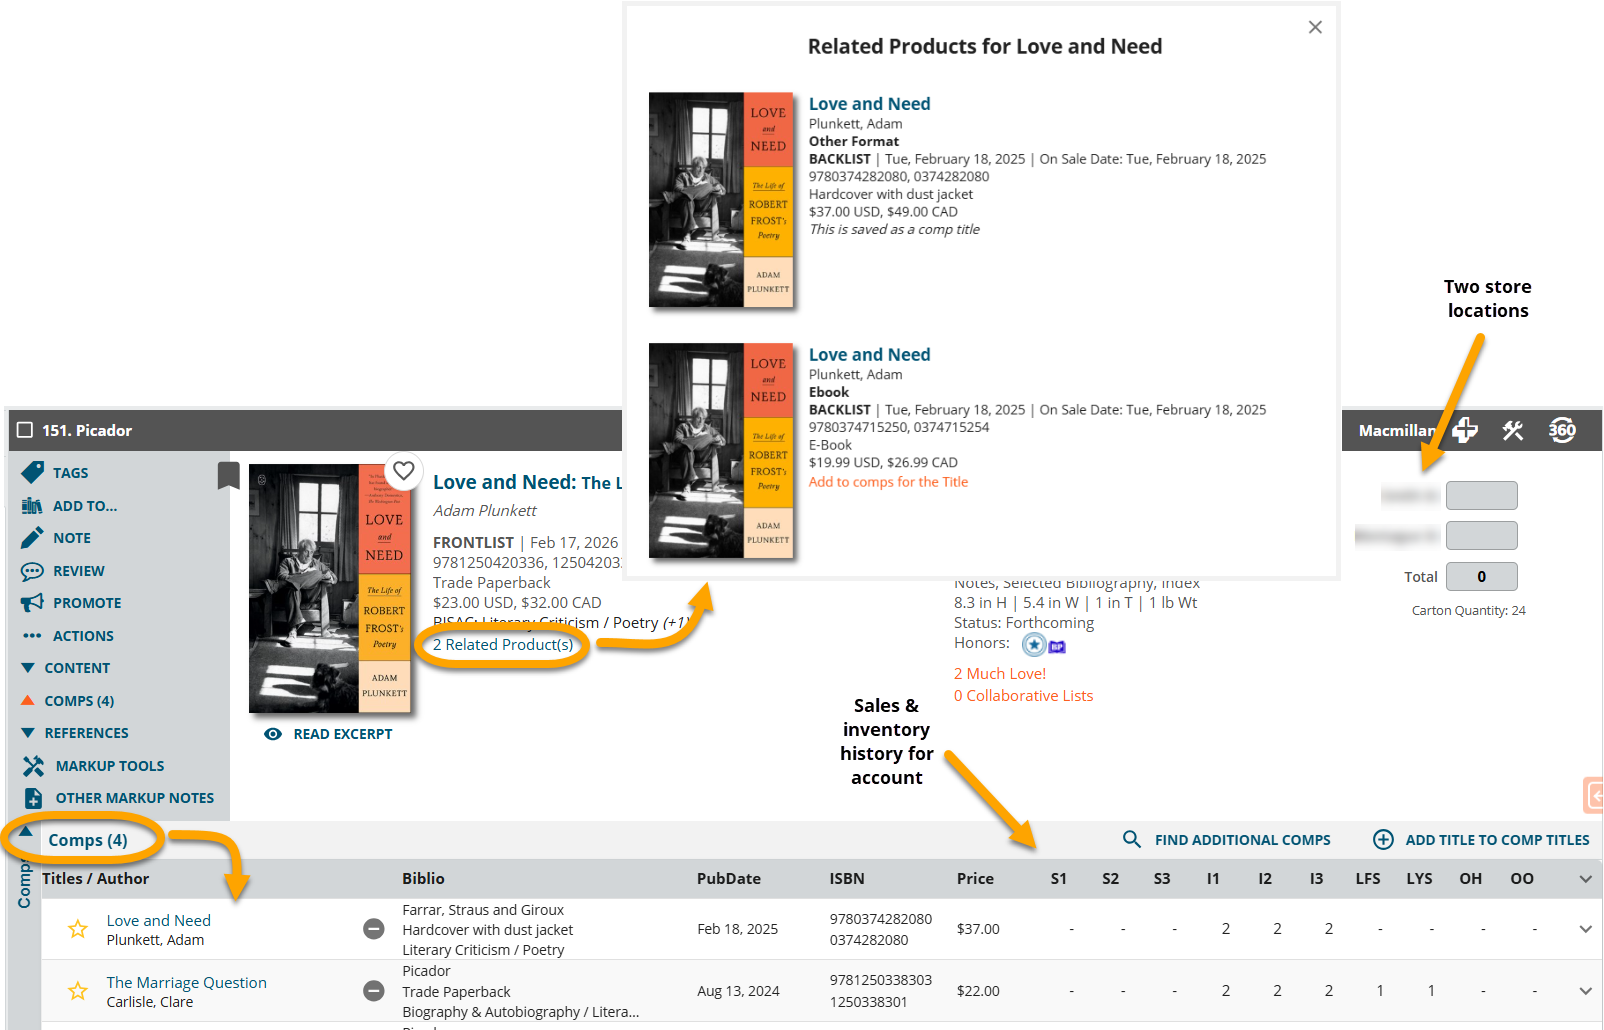
Task: Click Add to comps for the Title link
Action: 888,482
